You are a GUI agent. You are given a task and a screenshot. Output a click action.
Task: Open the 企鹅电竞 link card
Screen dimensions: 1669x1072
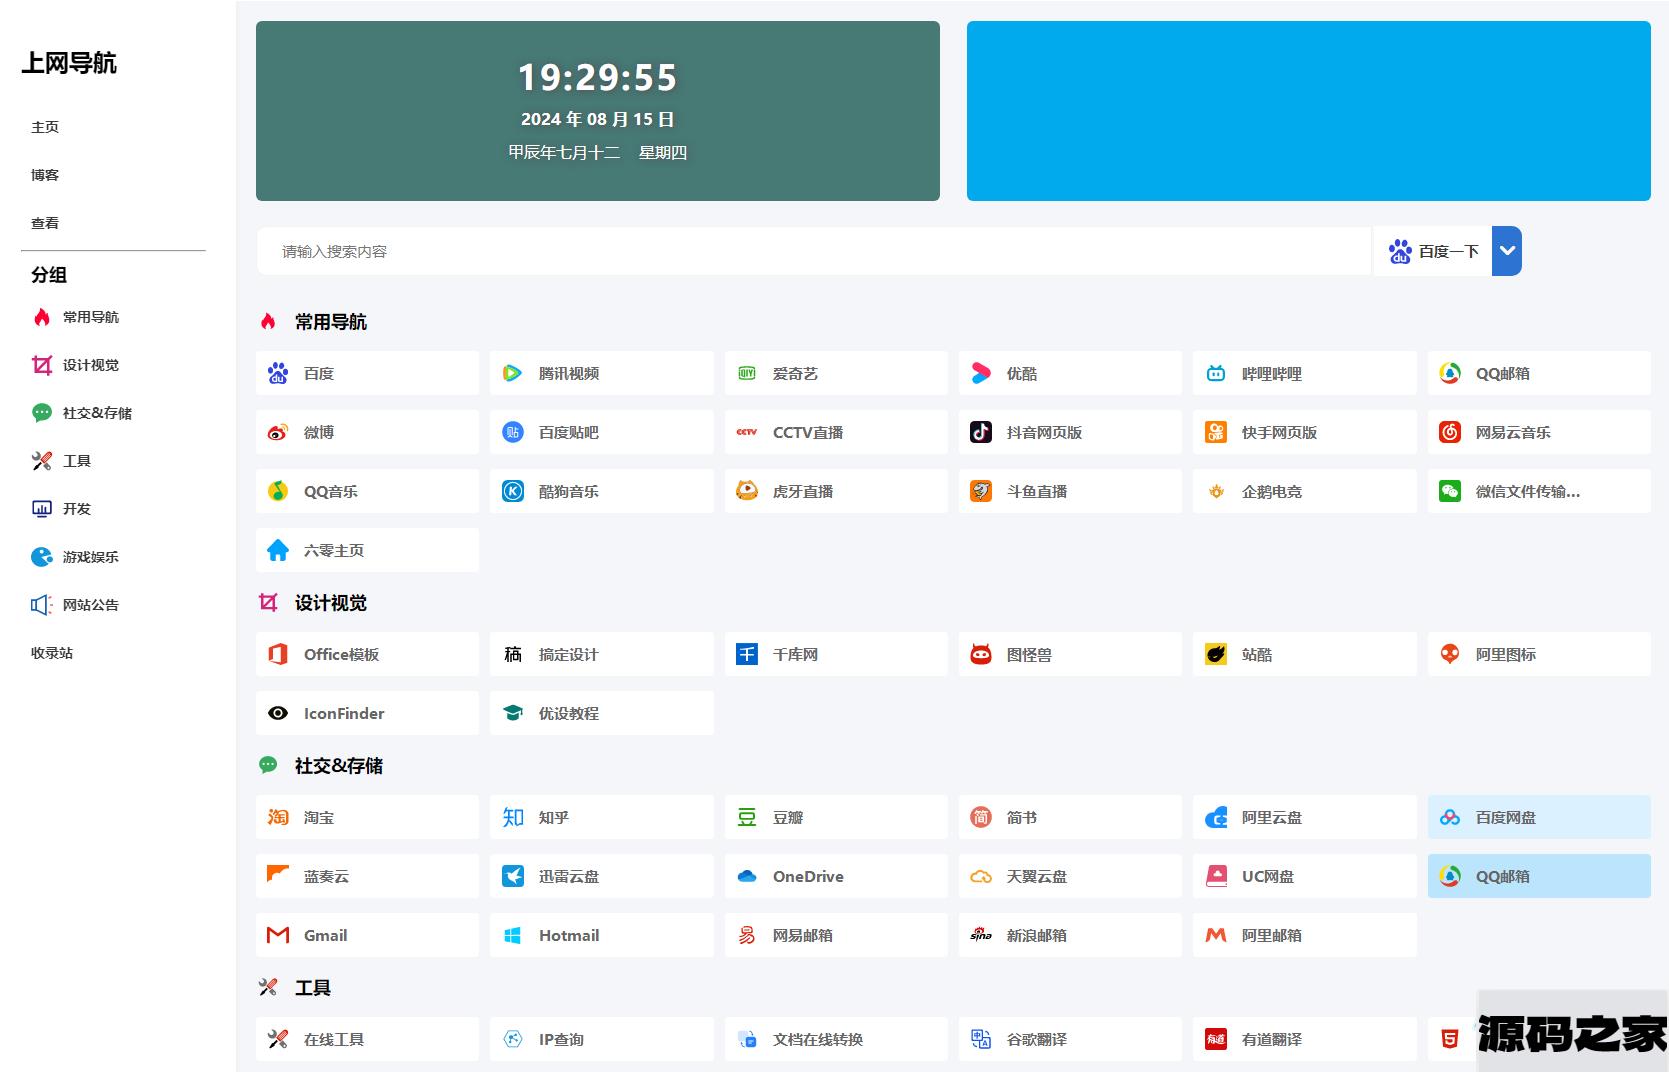coord(1304,491)
